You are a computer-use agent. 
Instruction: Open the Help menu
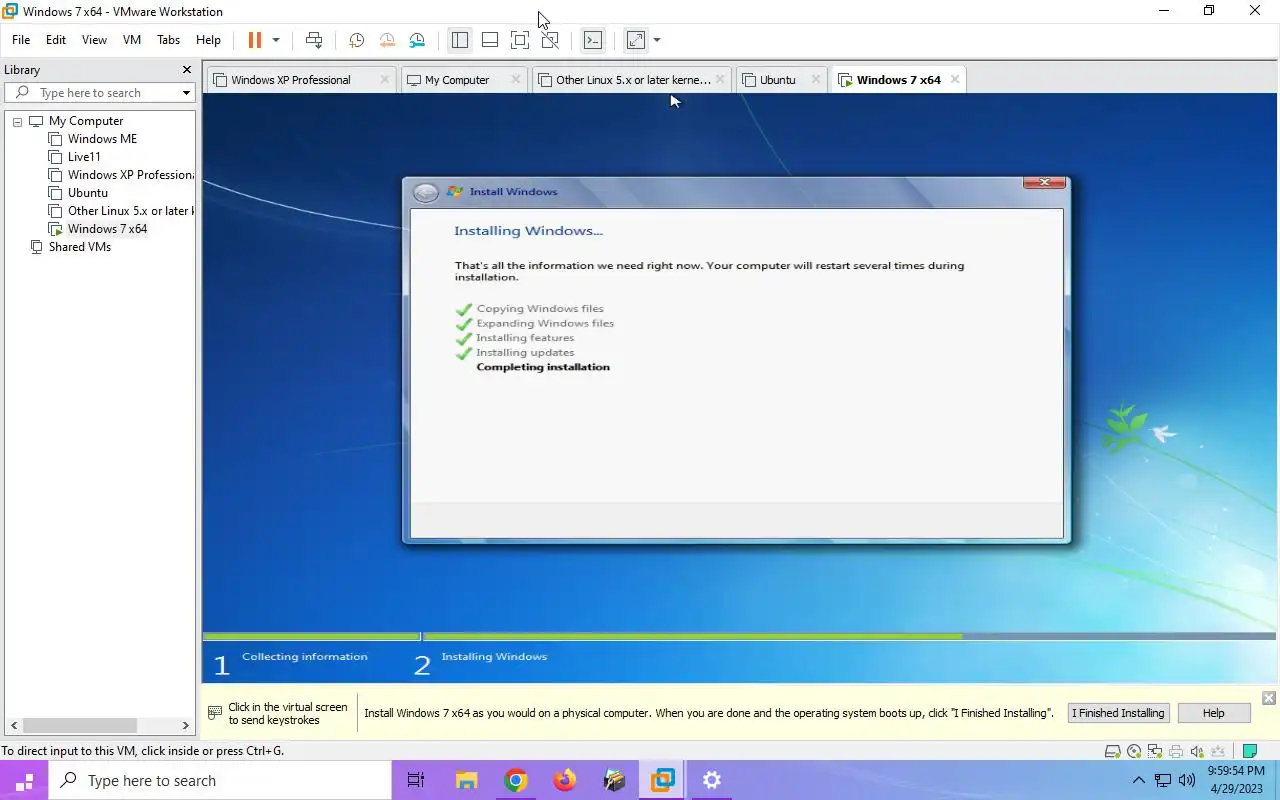click(x=208, y=40)
